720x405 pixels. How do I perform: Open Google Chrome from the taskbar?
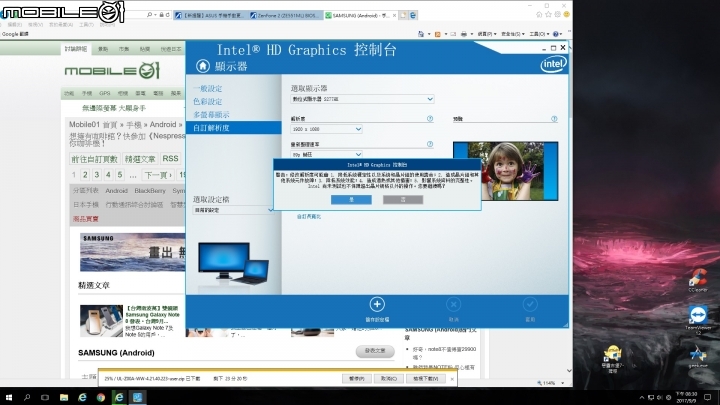(x=101, y=397)
